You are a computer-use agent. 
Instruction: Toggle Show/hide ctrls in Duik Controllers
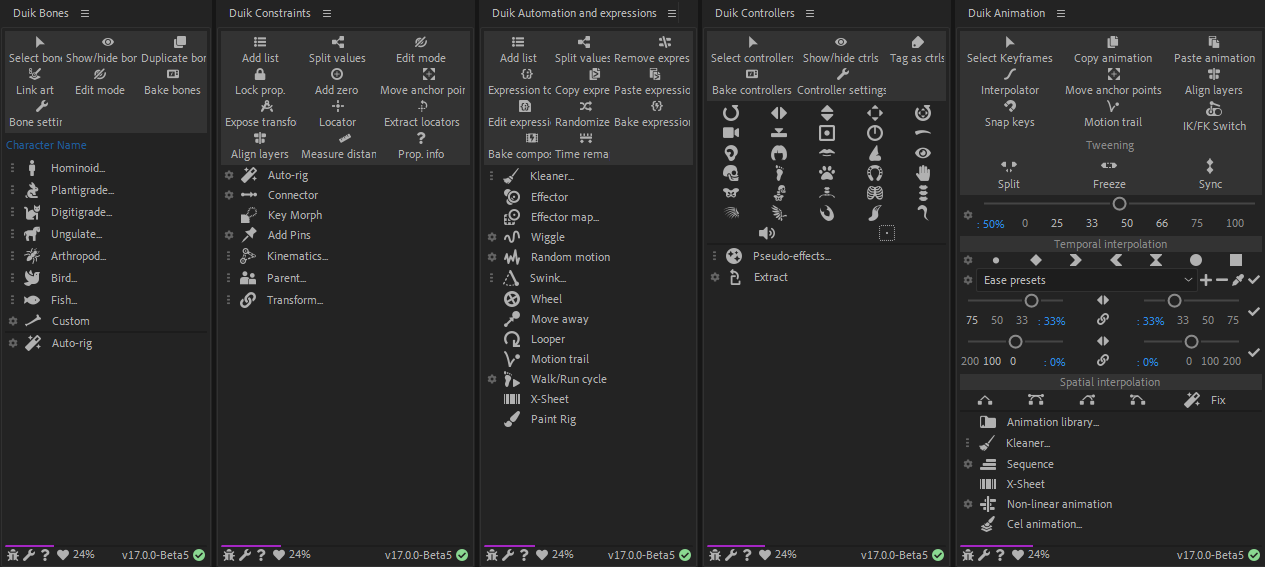pyautogui.click(x=841, y=42)
